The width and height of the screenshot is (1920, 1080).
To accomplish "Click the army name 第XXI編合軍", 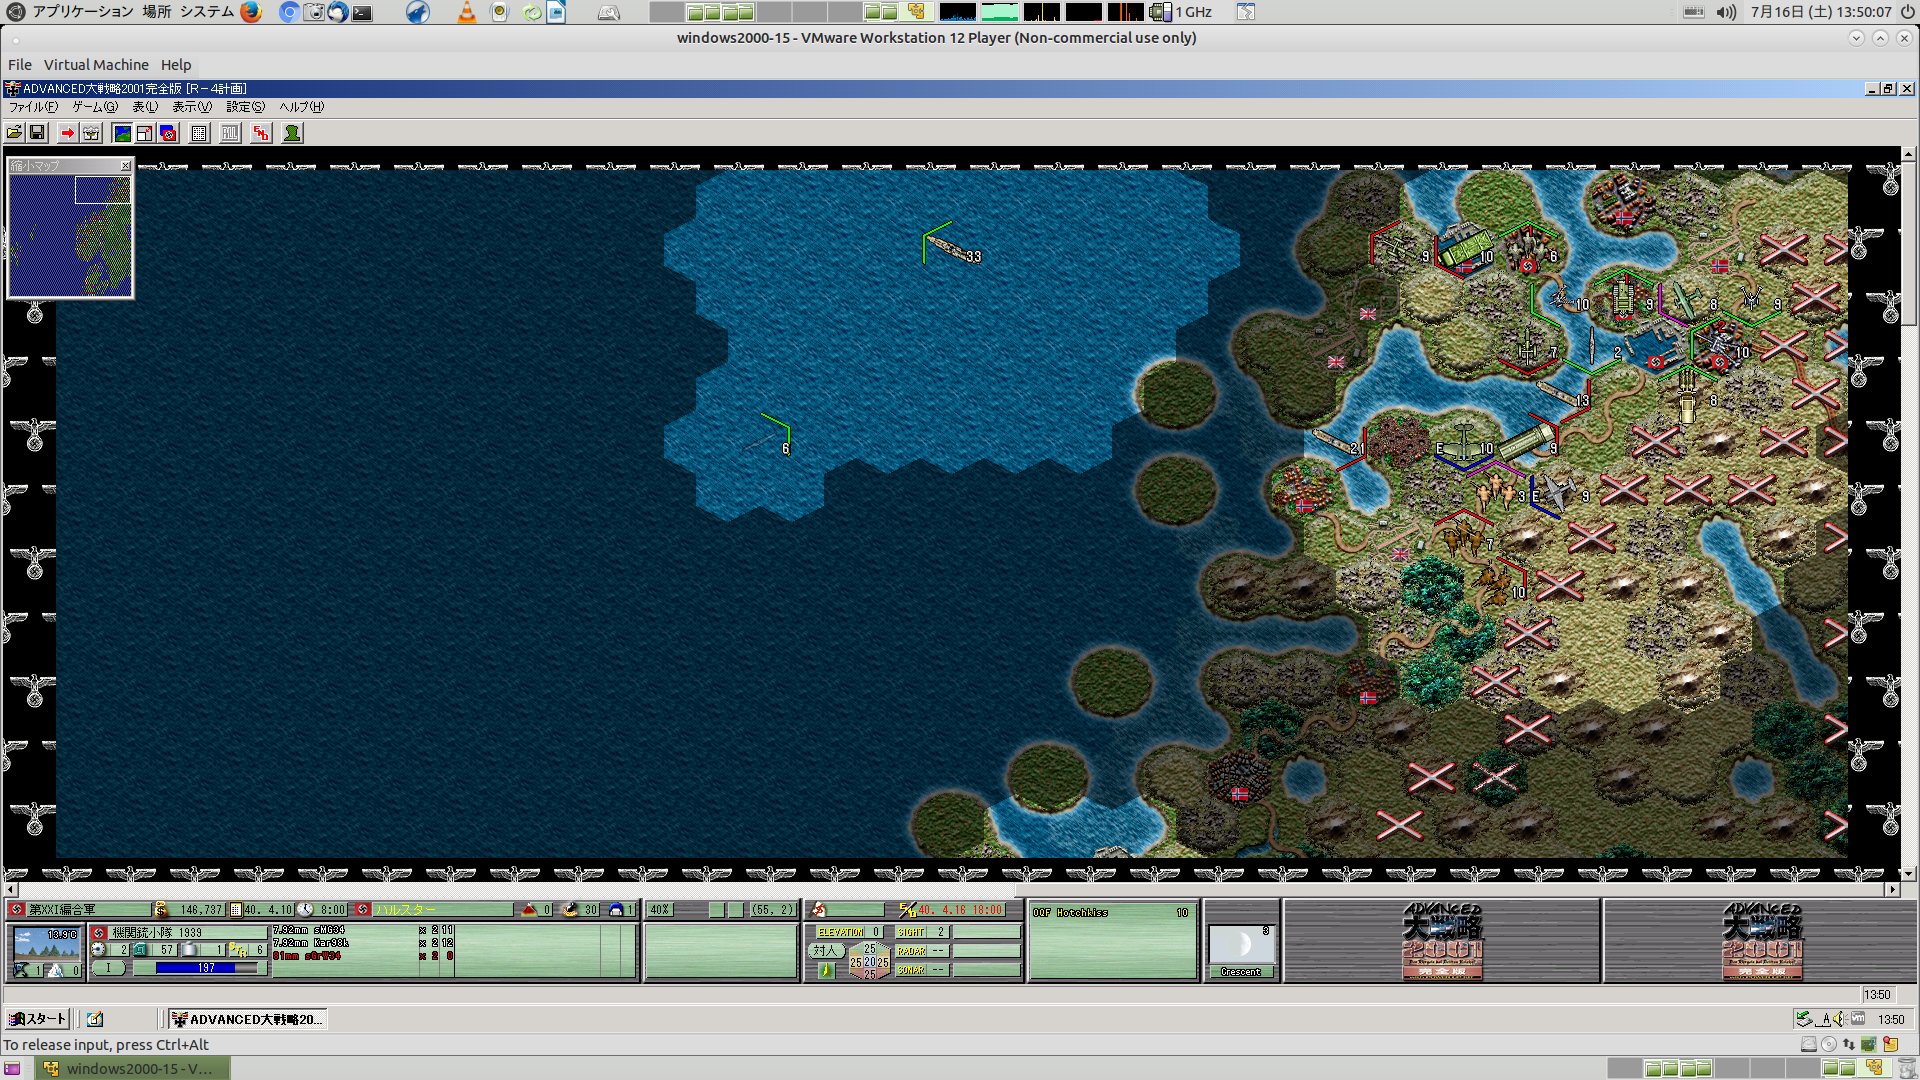I will pos(63,910).
